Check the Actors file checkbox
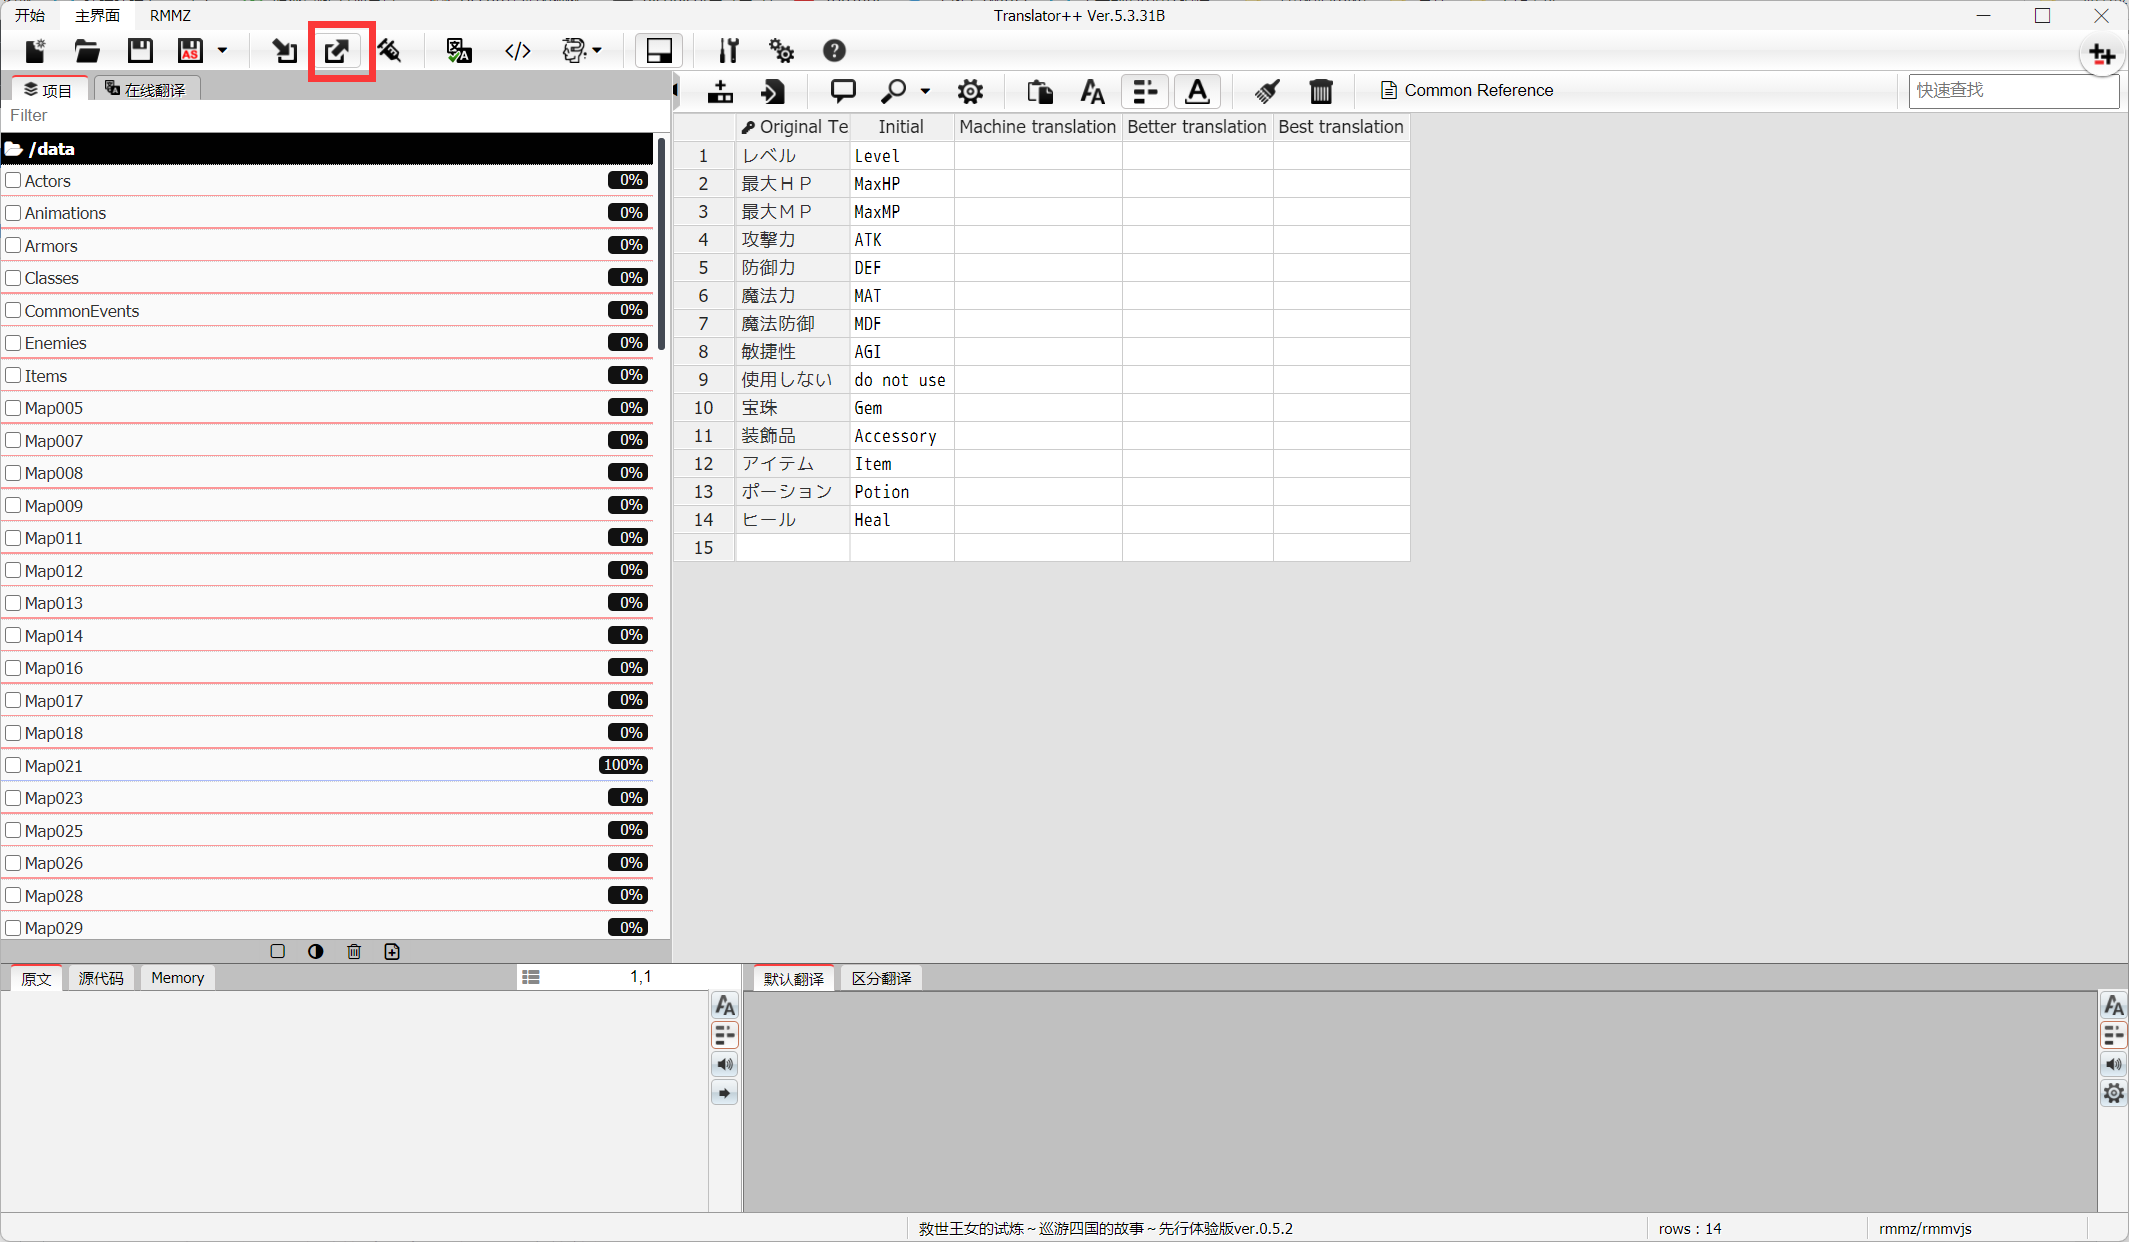This screenshot has width=2129, height=1242. tap(14, 180)
